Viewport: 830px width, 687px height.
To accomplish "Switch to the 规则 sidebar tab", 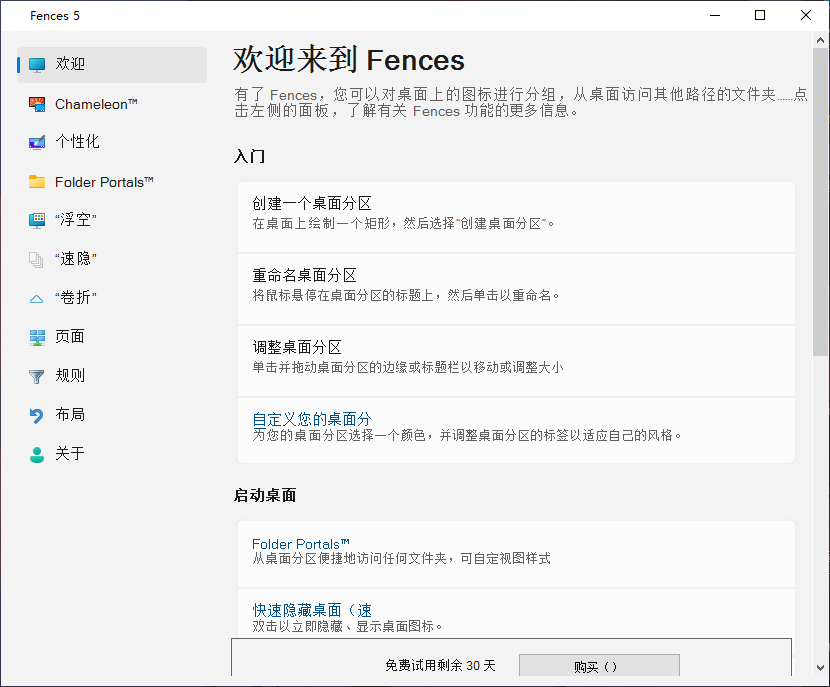I will 70,376.
